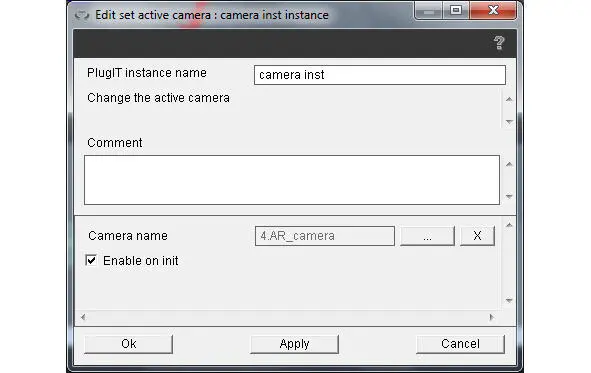Click Comment box scroll up arrow
Screen dimensions: 591x373
point(509,164)
